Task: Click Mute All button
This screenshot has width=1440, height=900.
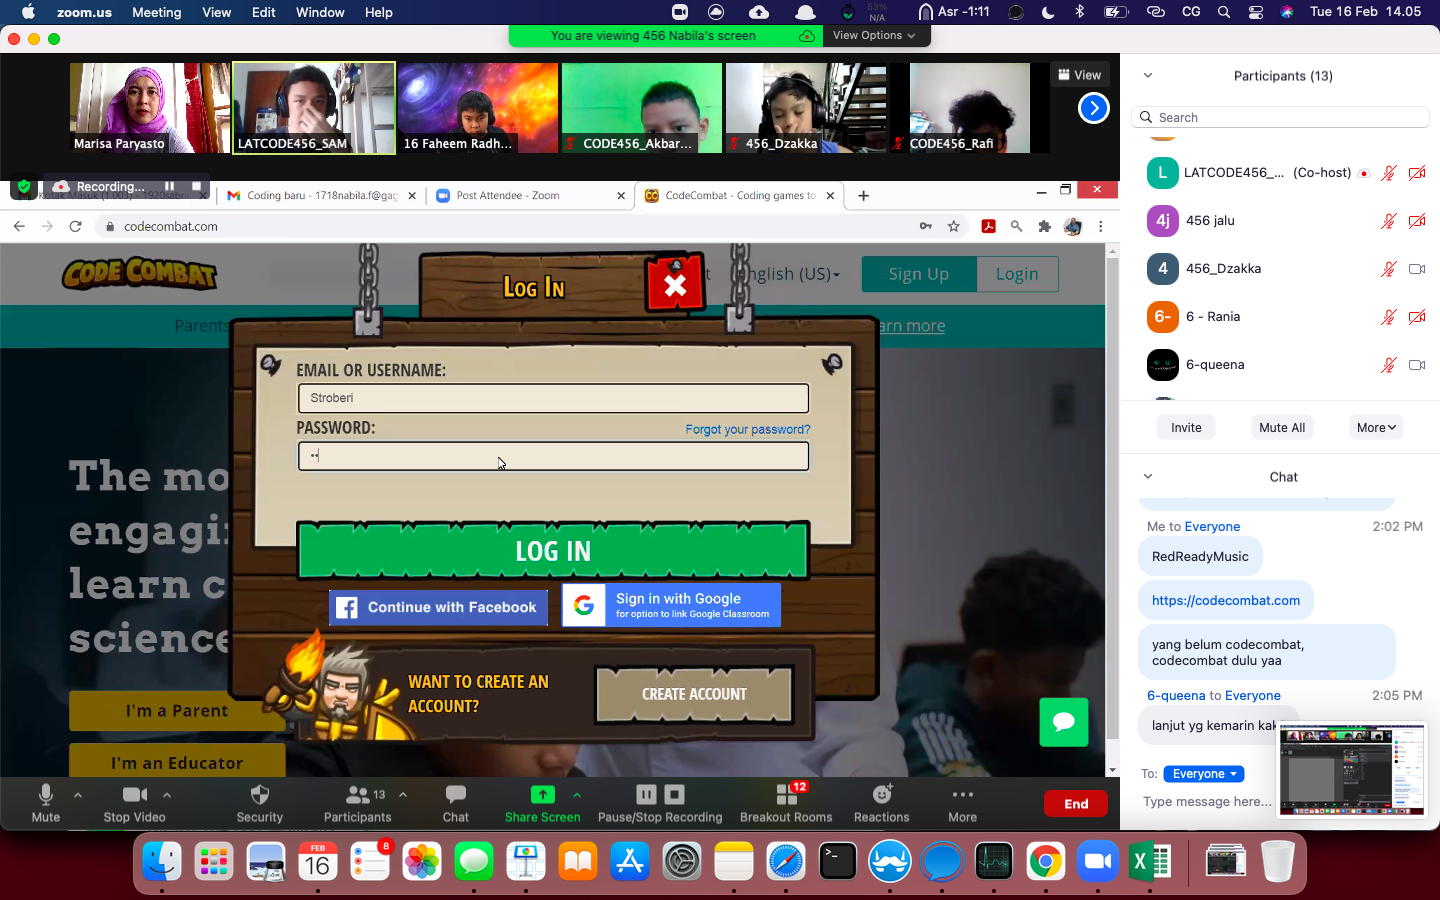Action: 1282,427
